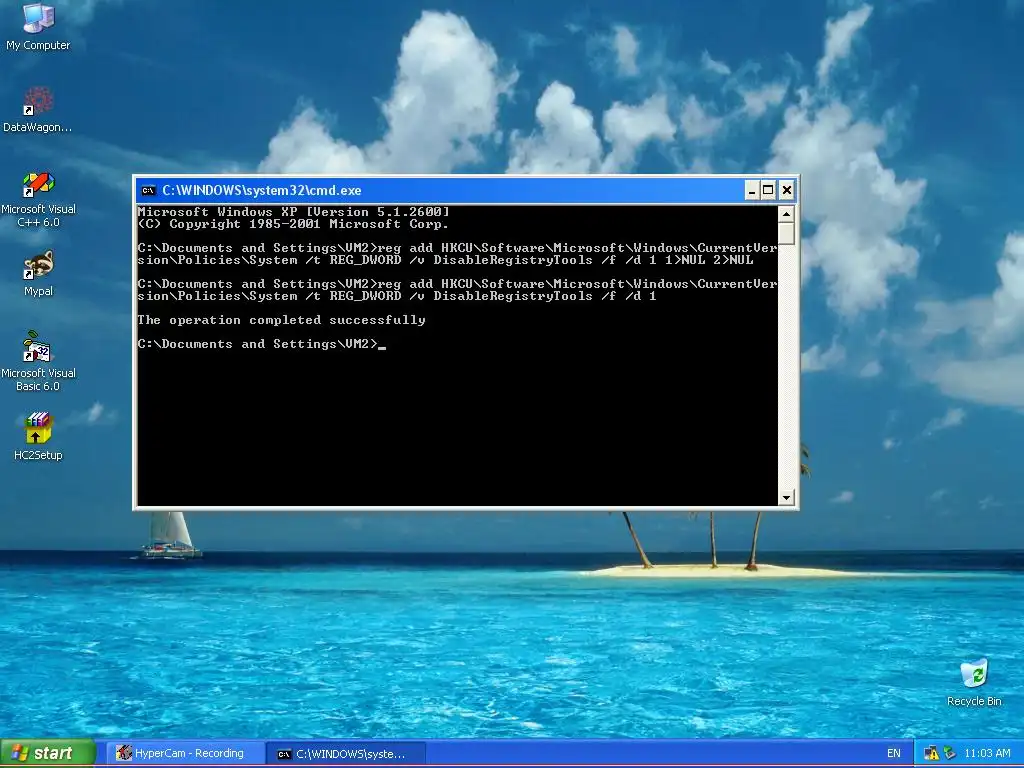Click the cmd vertical scrollbar thumb
Viewport: 1024px width, 768px height.
(x=786, y=233)
